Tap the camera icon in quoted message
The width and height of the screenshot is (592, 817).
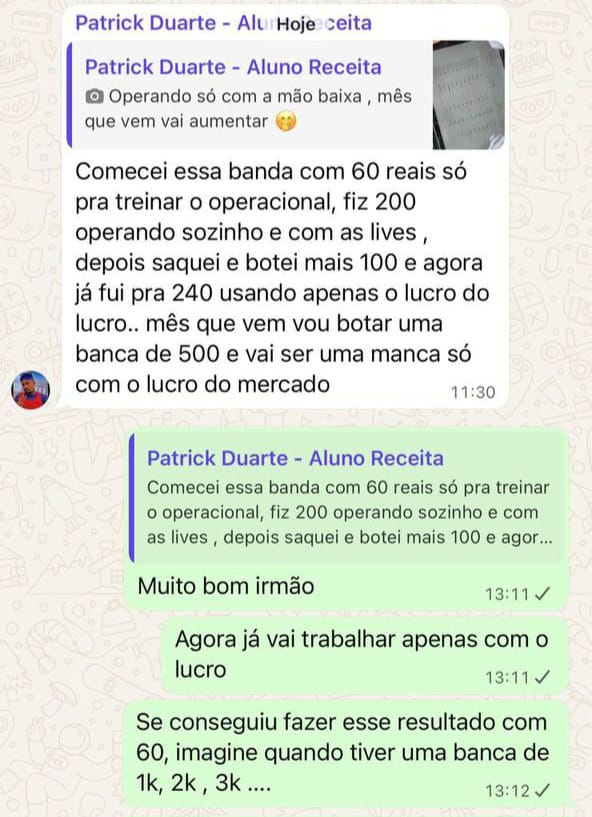pyautogui.click(x=94, y=96)
